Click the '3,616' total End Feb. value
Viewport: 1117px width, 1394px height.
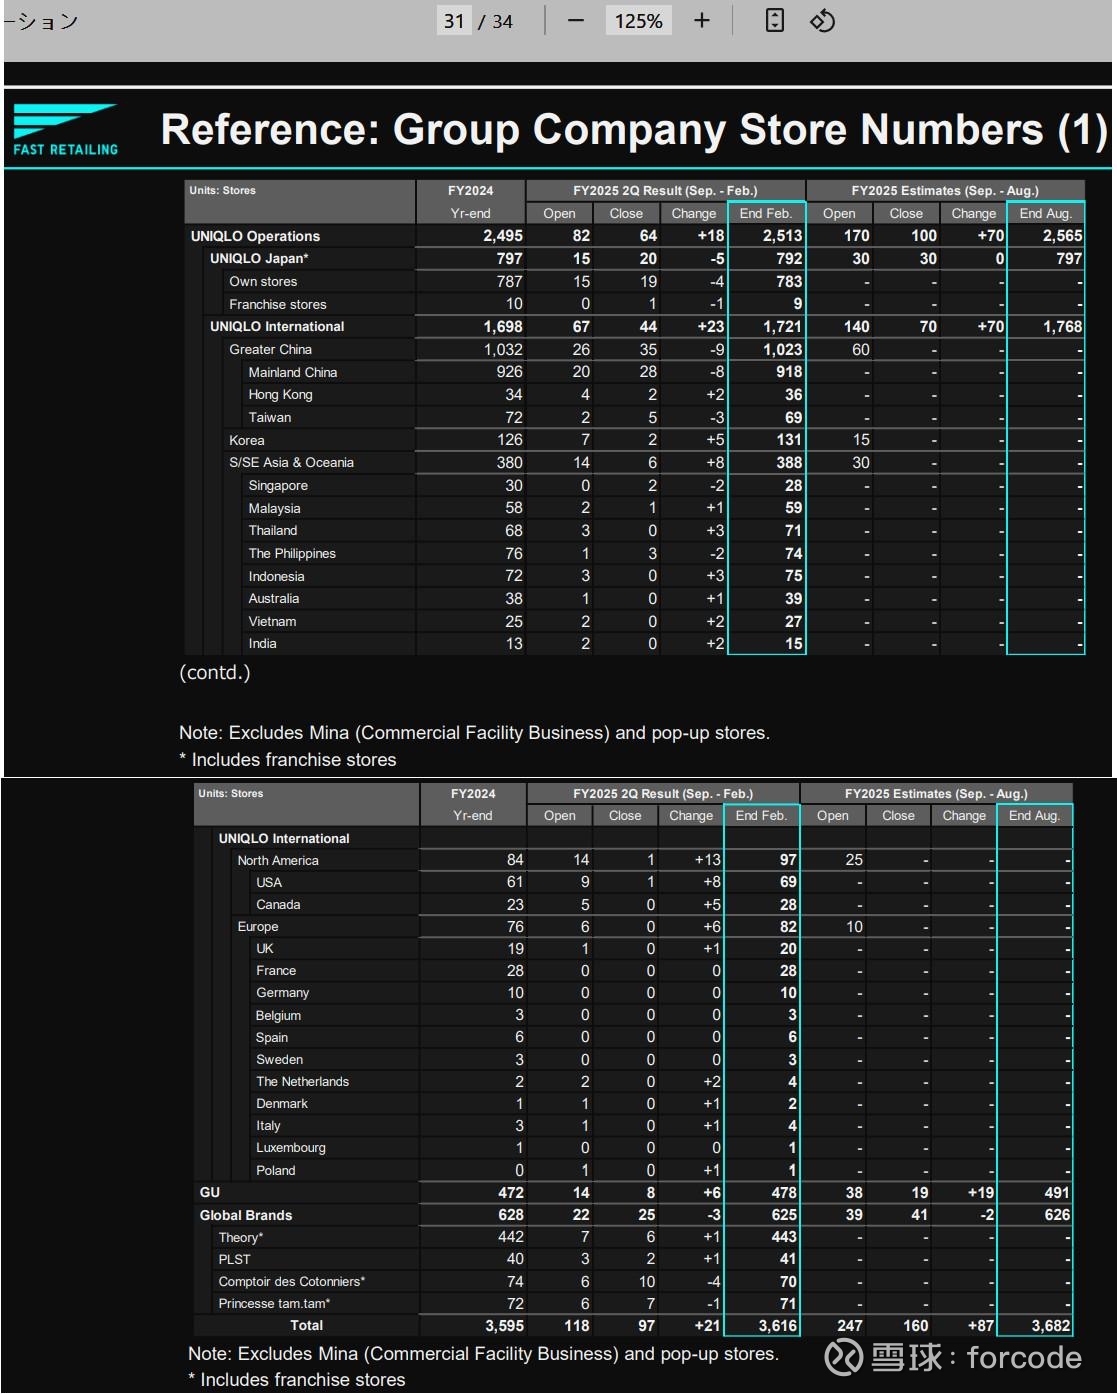point(777,1326)
